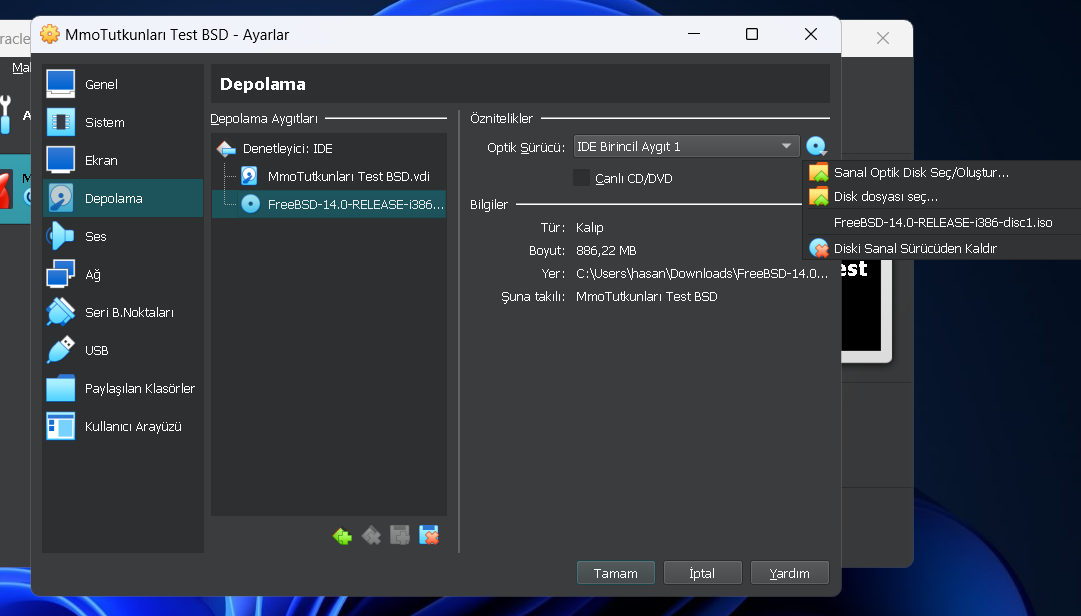
Task: Select FreeBSD-14.0-RELEASE-i386-disc1.iso from the menu
Action: (x=942, y=223)
